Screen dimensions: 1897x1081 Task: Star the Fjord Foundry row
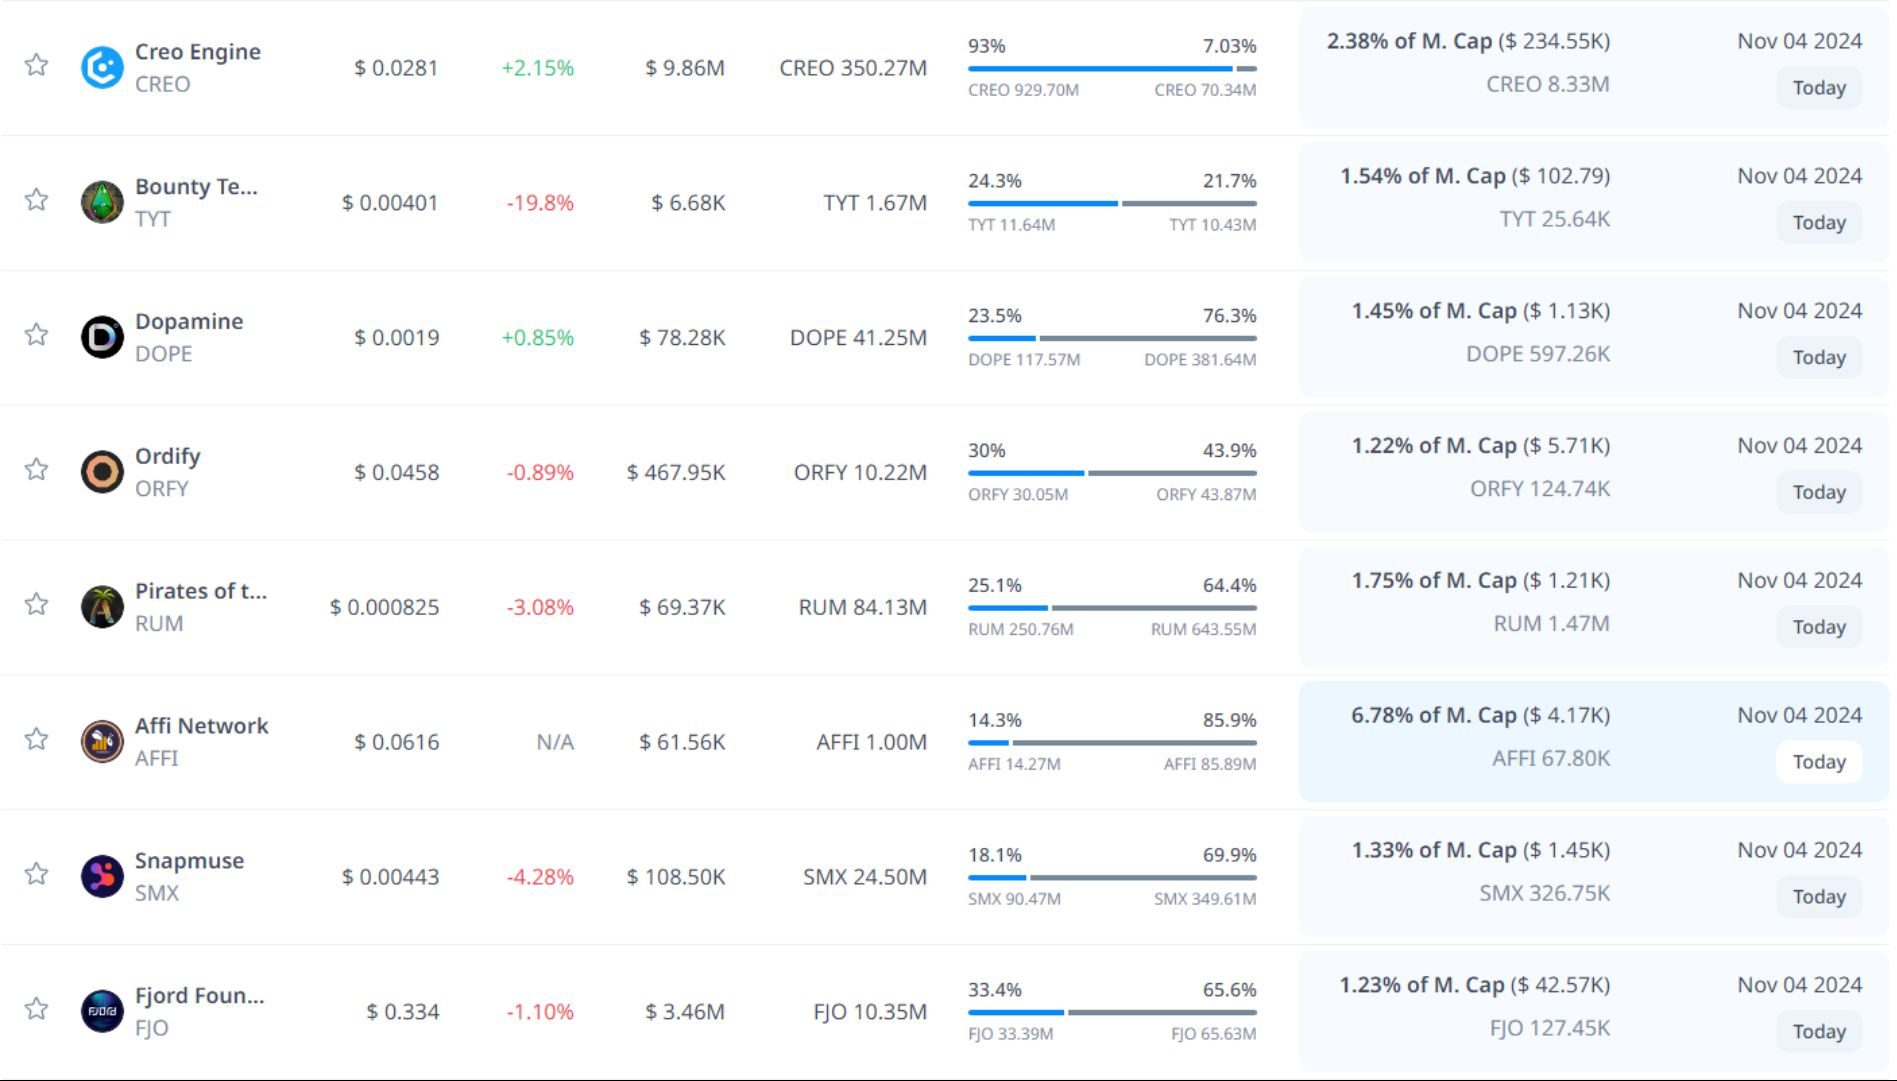pyautogui.click(x=37, y=1009)
